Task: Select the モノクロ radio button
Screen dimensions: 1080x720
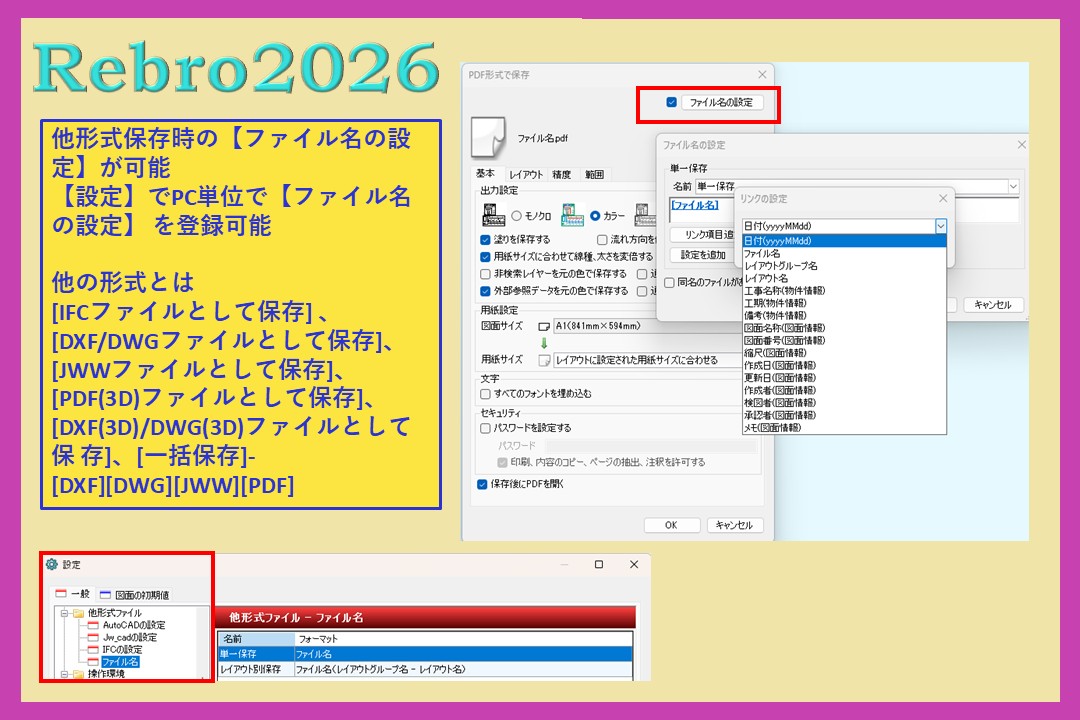Action: point(517,216)
